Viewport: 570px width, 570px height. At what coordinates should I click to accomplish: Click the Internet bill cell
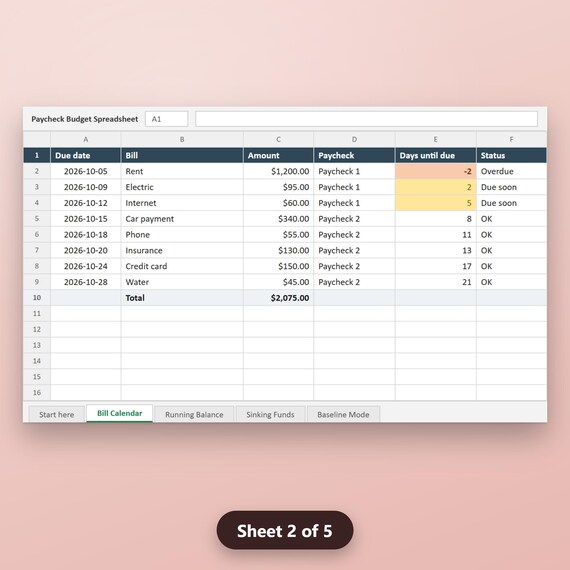tap(182, 203)
